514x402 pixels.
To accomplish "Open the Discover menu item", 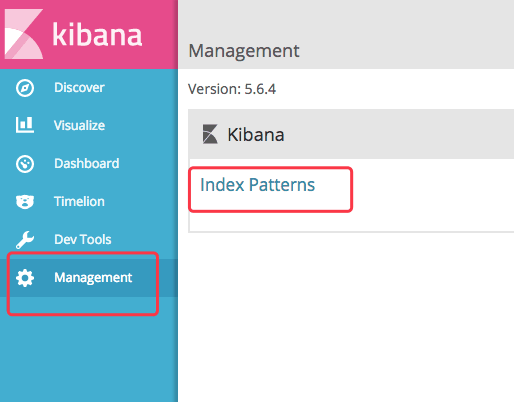I will click(x=79, y=88).
